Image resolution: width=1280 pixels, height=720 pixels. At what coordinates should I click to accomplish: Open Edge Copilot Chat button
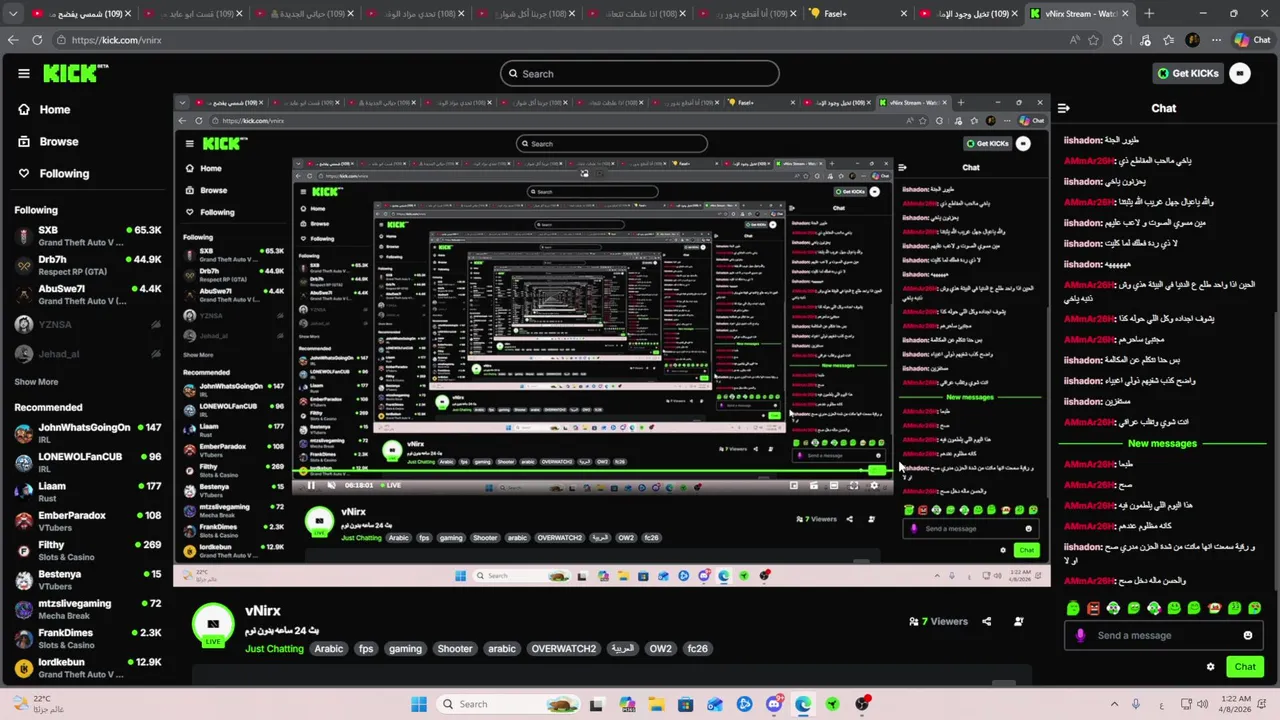pos(1252,40)
